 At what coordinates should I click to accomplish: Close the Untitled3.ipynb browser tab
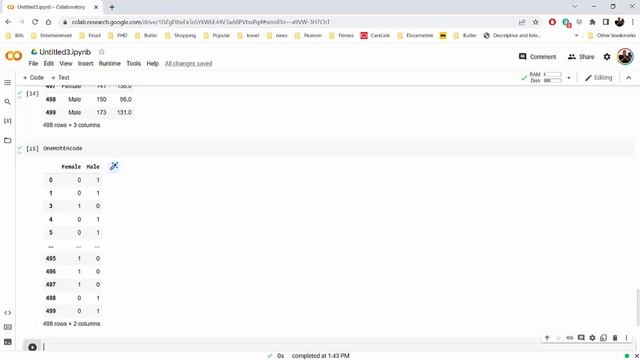[x=96, y=7]
